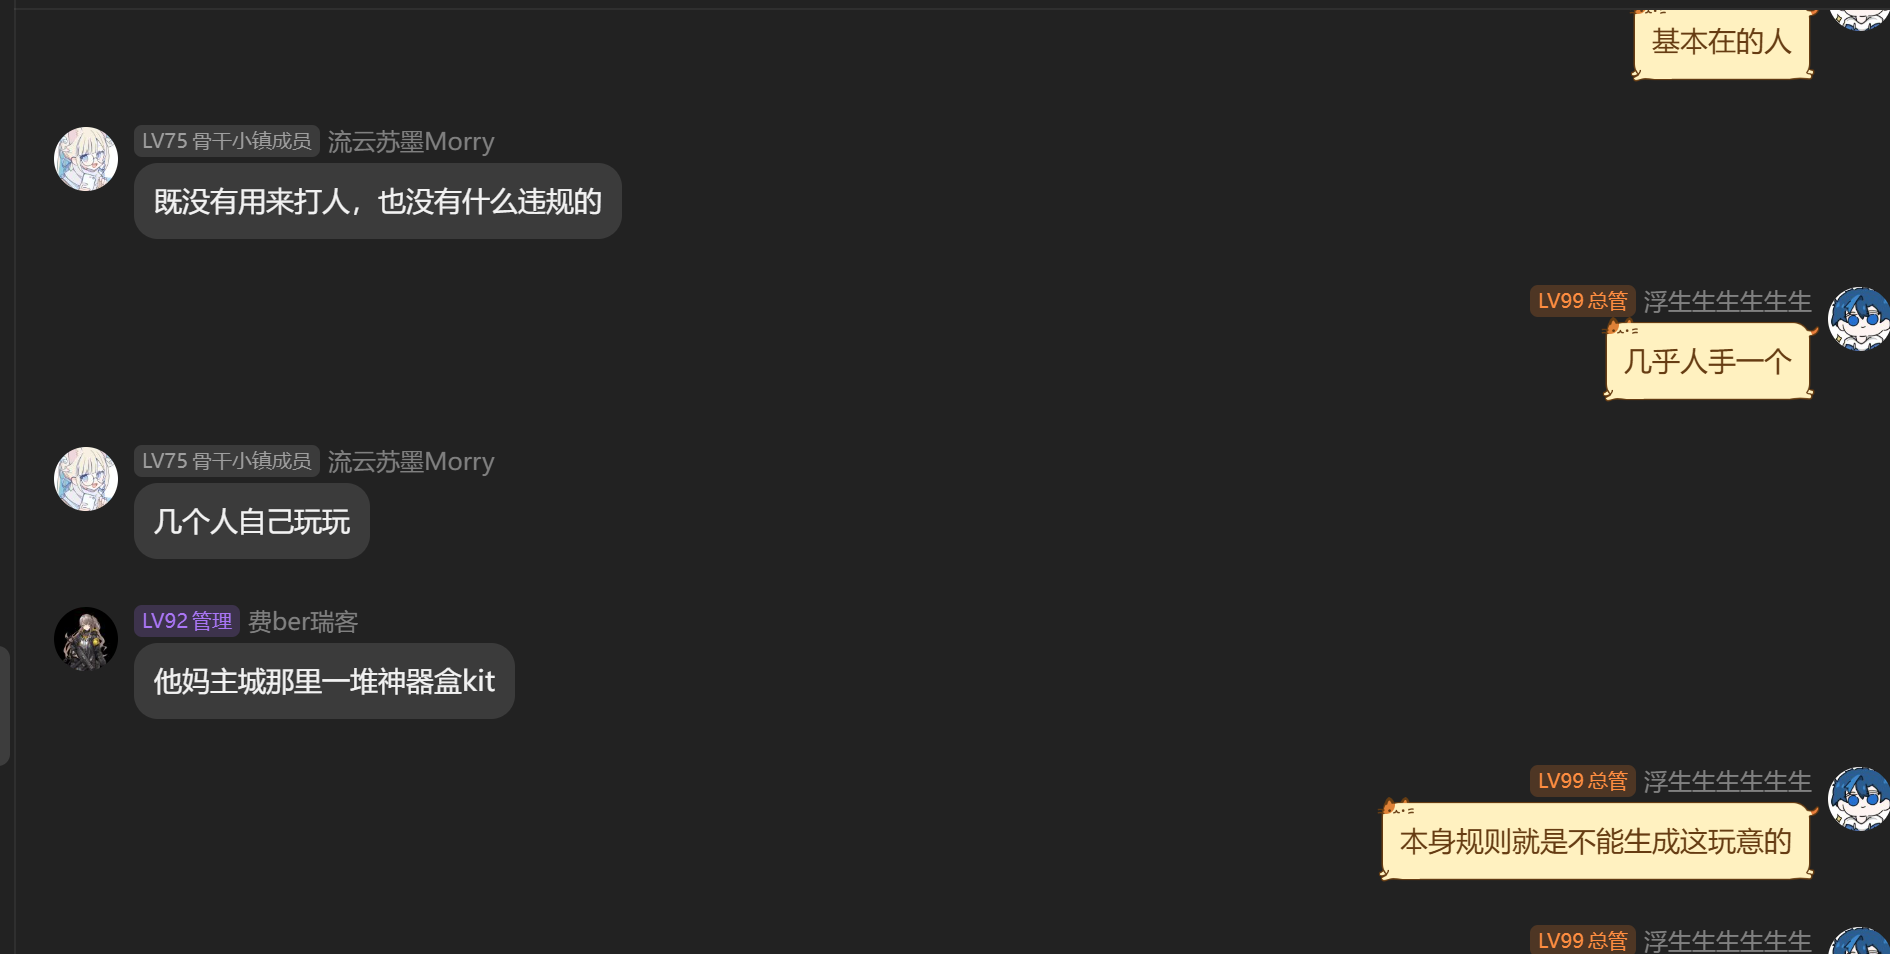Select the bubble 本身规则就是不能生成这玩意的

(1596, 841)
